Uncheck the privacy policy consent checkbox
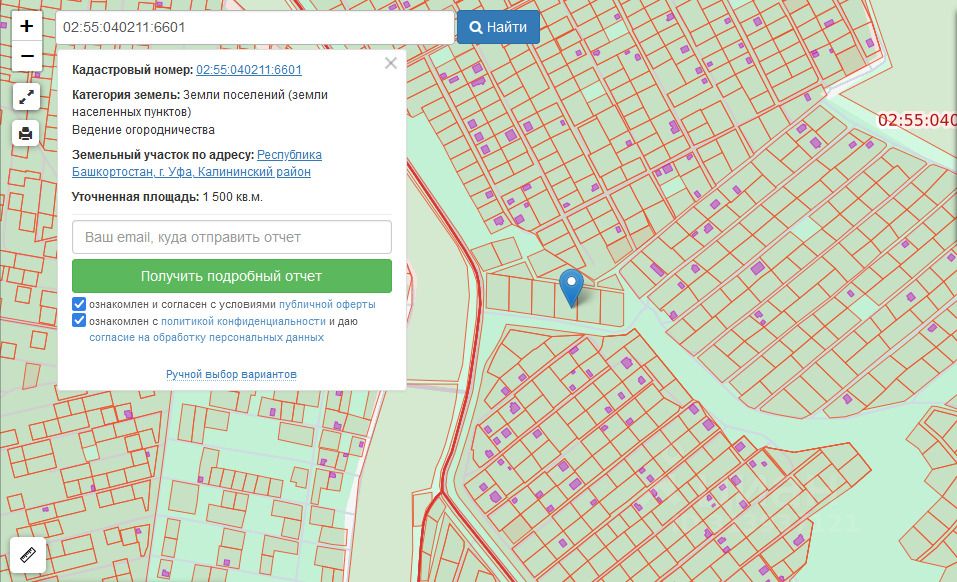 79,320
